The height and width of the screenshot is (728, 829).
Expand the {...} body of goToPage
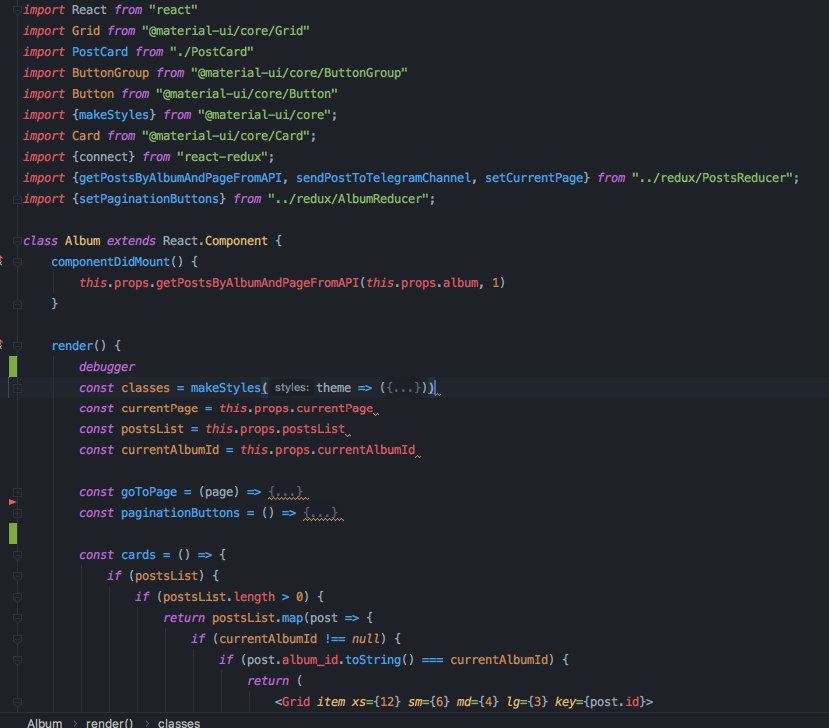click(285, 492)
